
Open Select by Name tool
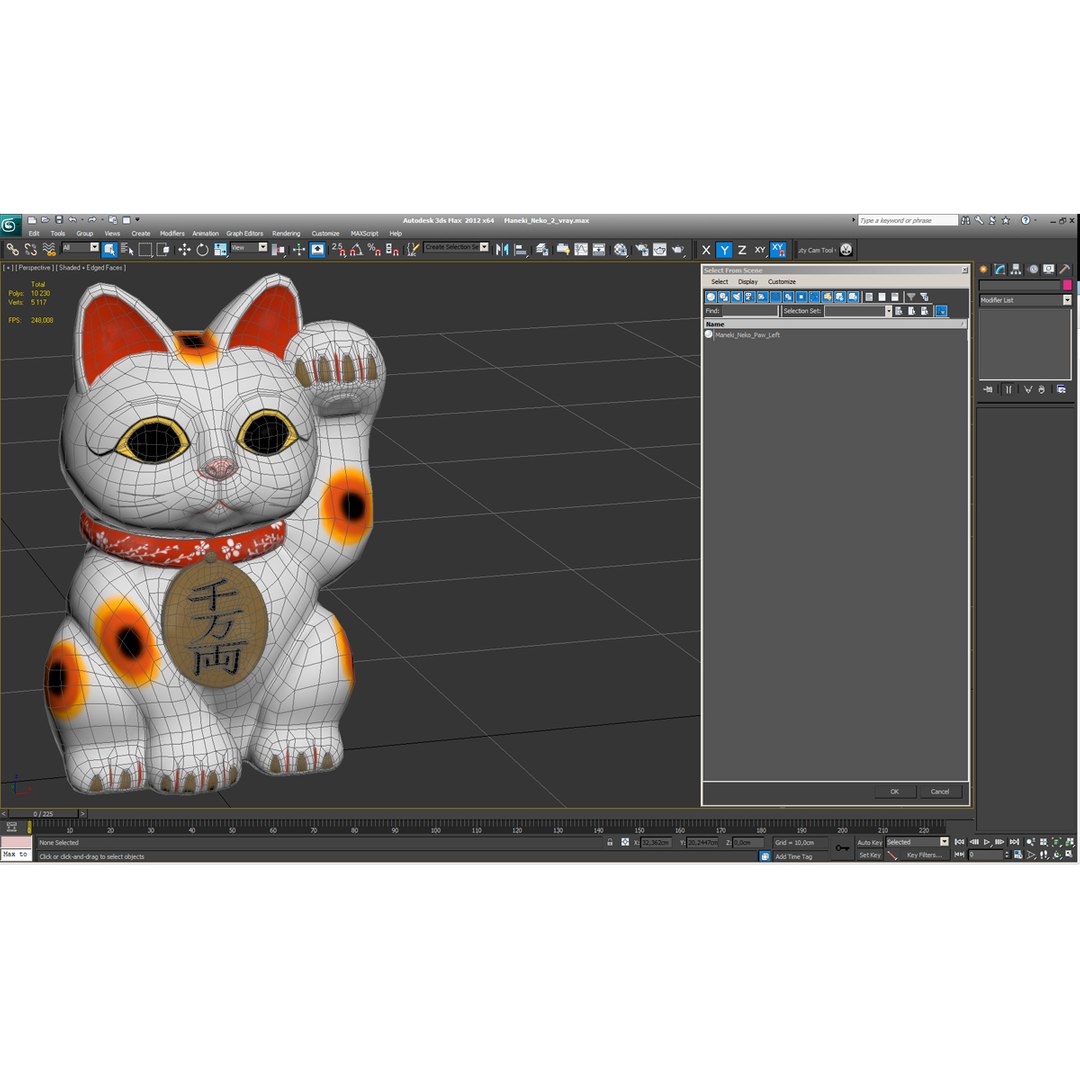pyautogui.click(x=127, y=249)
